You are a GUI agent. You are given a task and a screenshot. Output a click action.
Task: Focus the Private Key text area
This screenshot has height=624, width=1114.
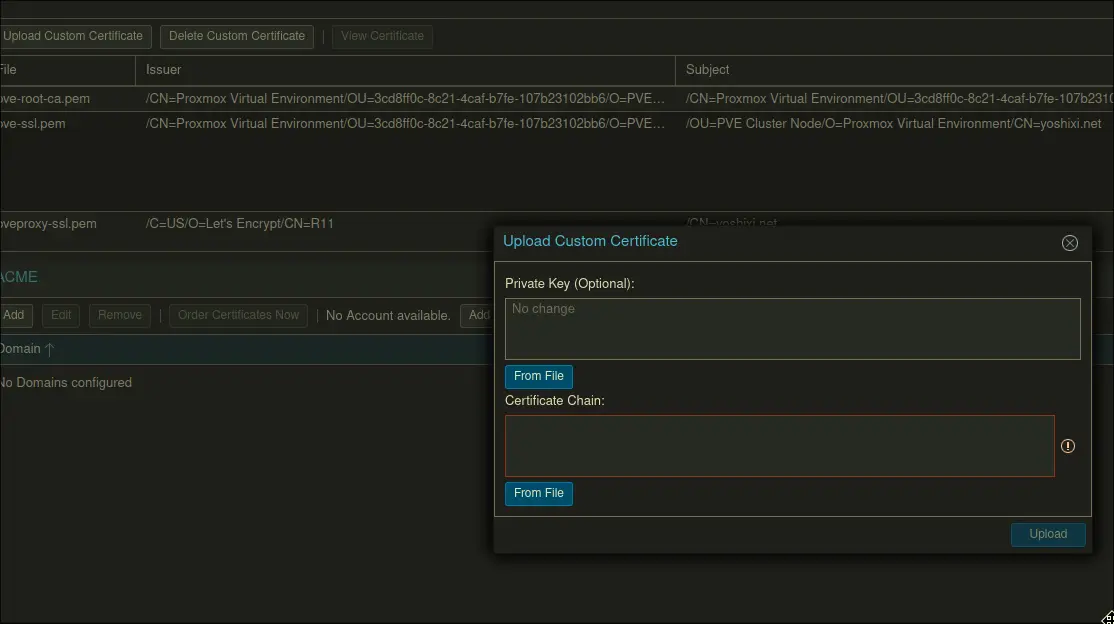792,328
